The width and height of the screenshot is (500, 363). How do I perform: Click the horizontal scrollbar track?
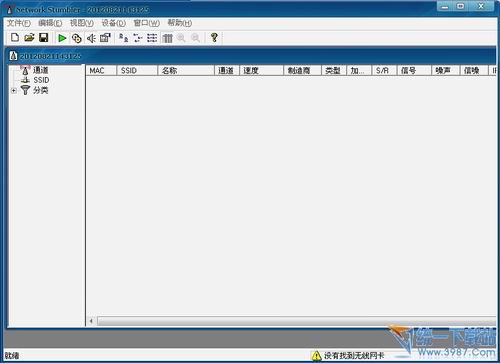tap(296, 321)
